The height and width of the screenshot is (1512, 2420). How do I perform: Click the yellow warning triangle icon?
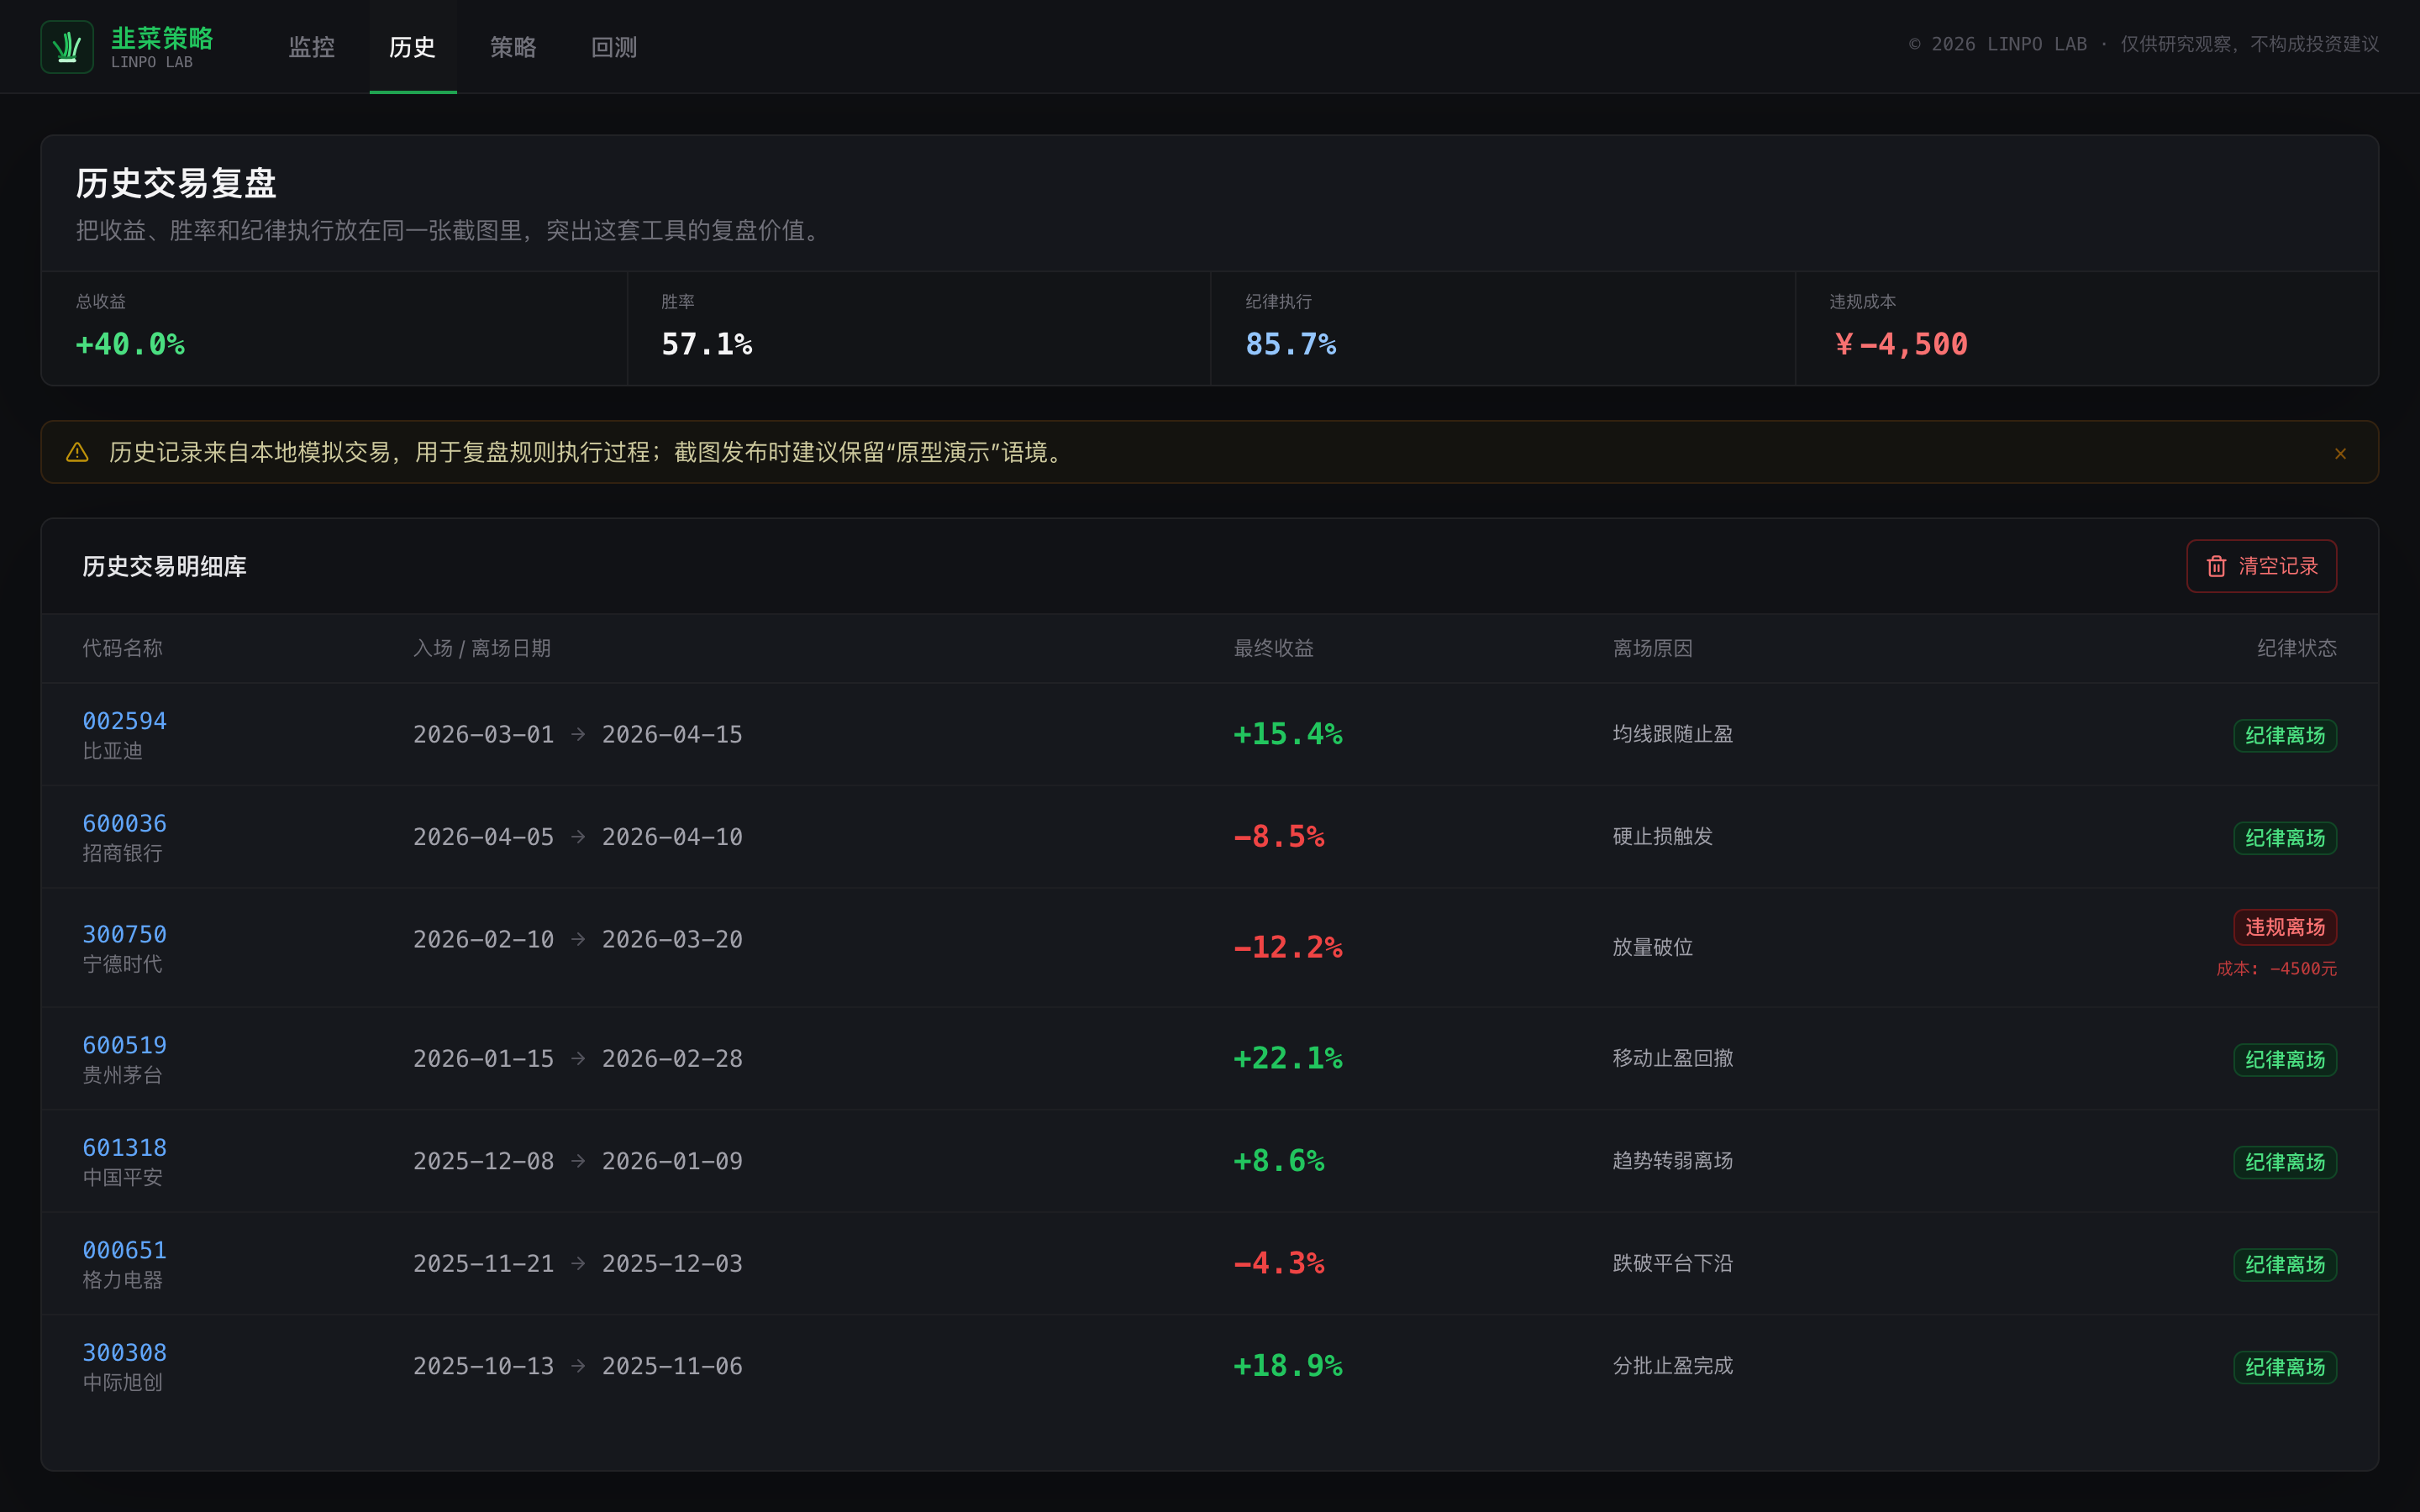click(77, 453)
